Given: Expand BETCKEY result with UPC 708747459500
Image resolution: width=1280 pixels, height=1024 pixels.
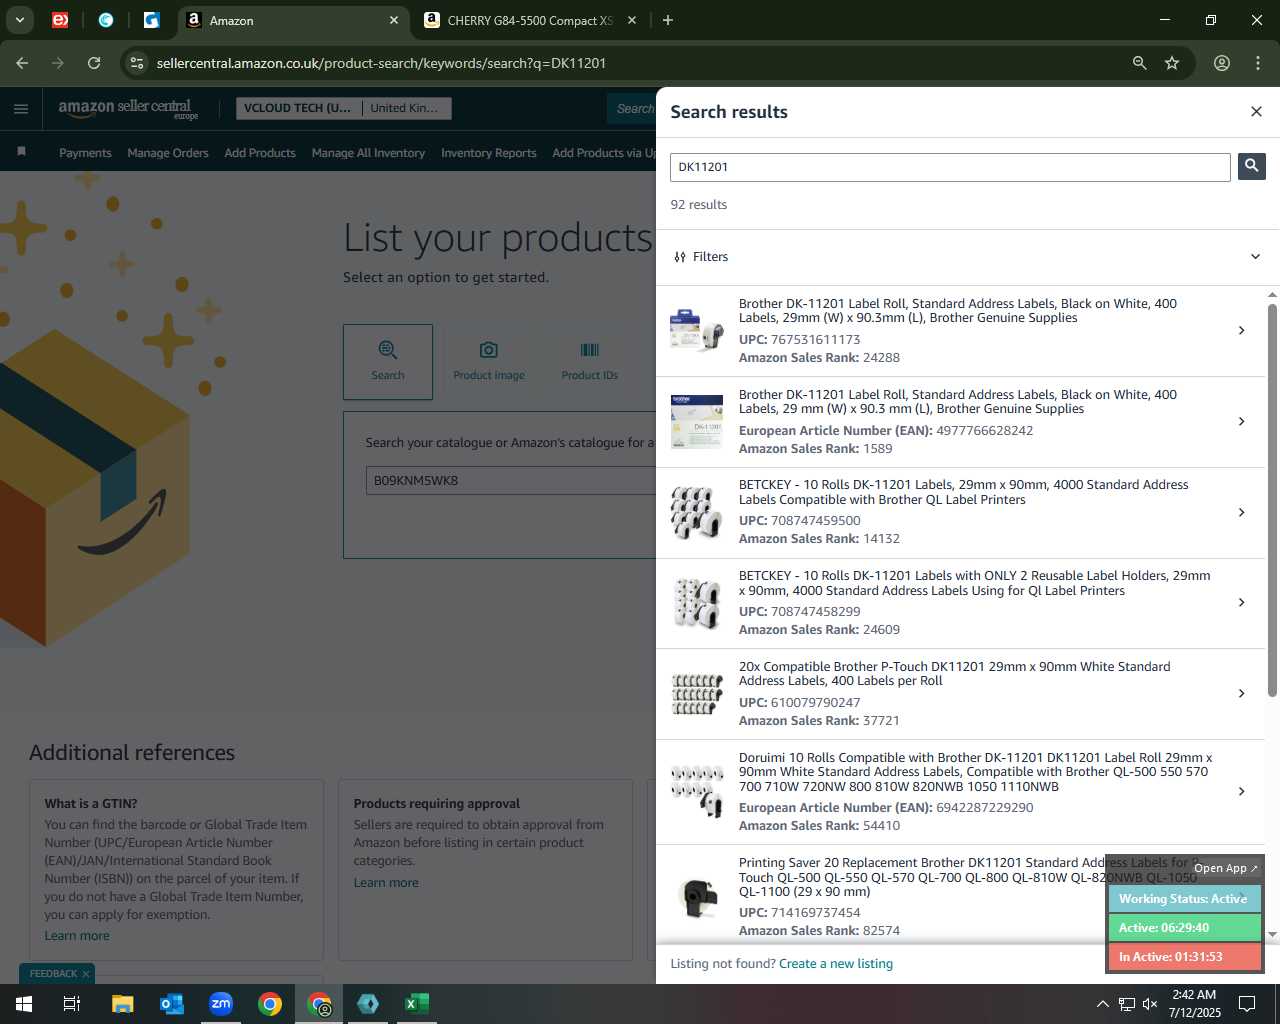Looking at the screenshot, I should (1241, 512).
